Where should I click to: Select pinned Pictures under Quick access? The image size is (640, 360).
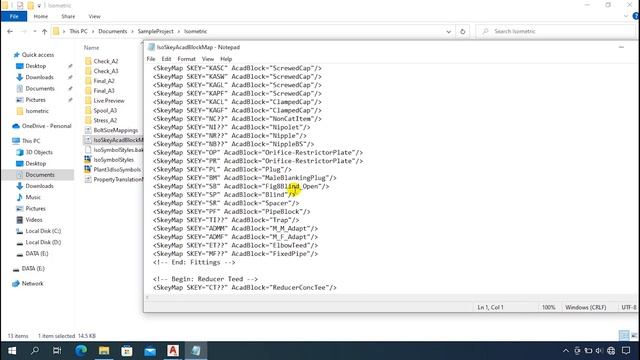pos(36,100)
